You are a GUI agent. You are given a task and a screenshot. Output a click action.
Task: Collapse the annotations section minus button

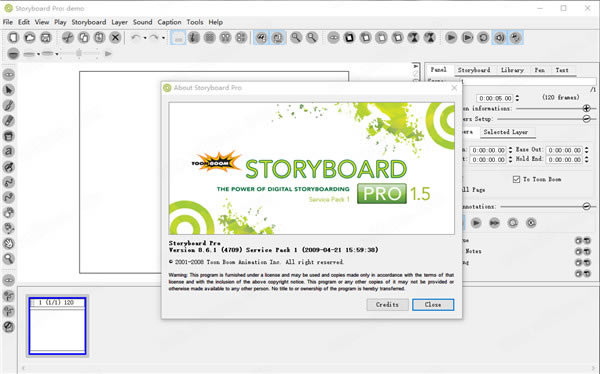586,206
